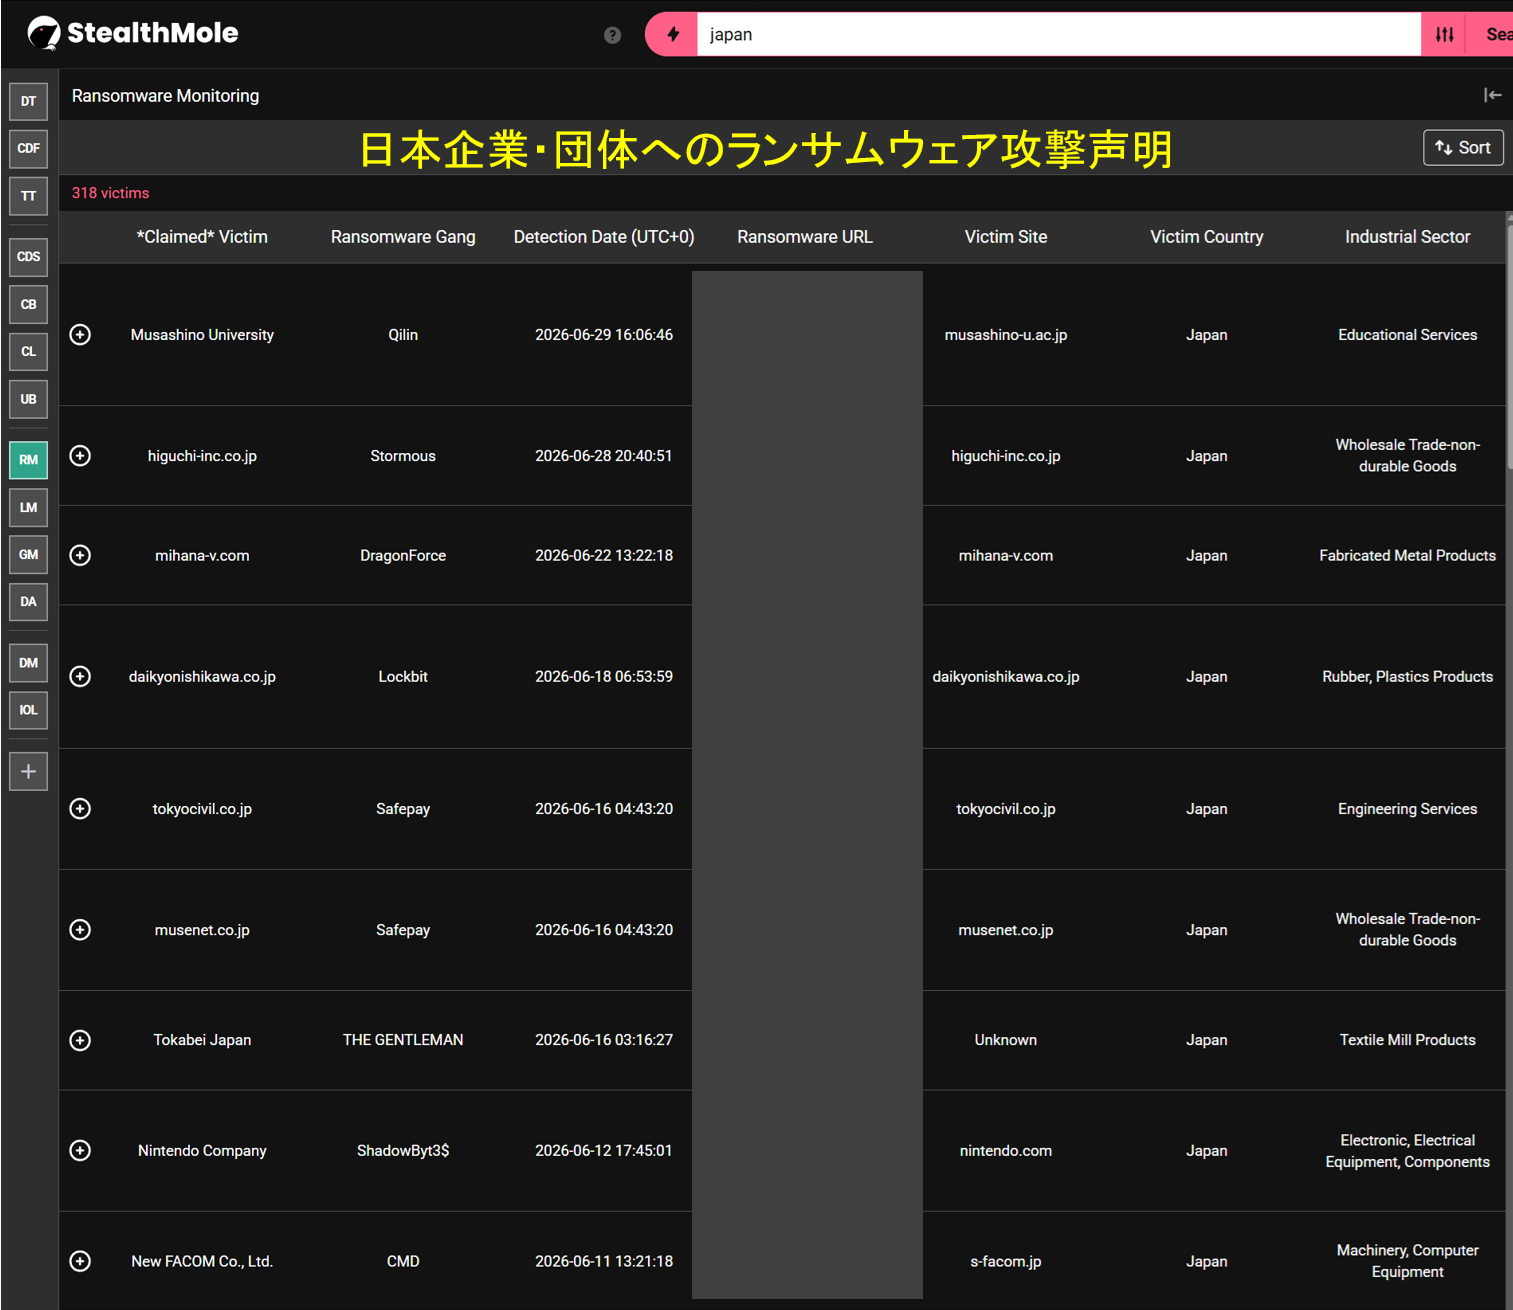Click the Unknown victim site cell

(1006, 1040)
